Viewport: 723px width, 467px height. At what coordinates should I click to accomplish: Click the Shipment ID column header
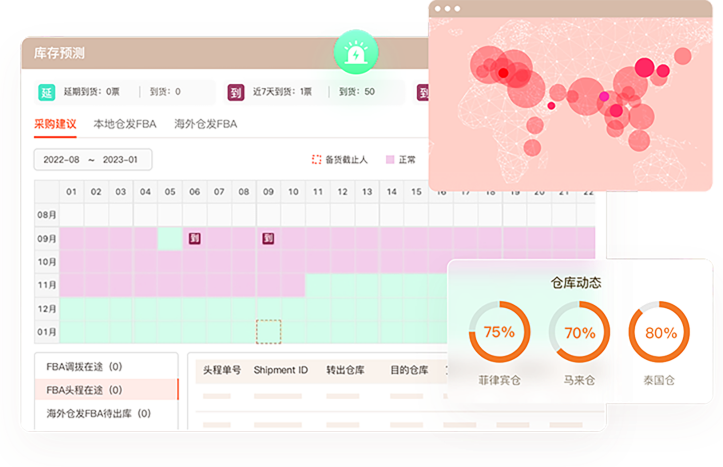click(x=281, y=370)
